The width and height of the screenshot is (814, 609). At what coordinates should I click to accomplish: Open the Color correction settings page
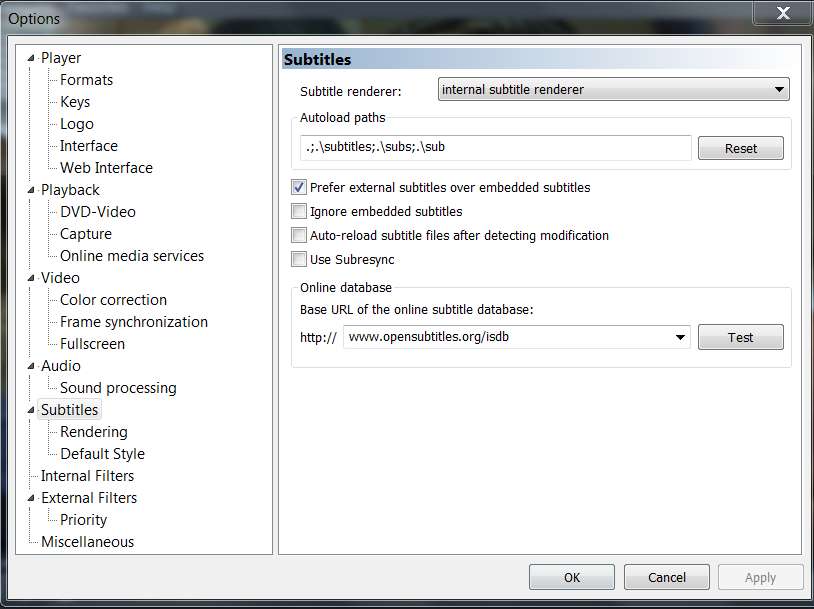113,300
